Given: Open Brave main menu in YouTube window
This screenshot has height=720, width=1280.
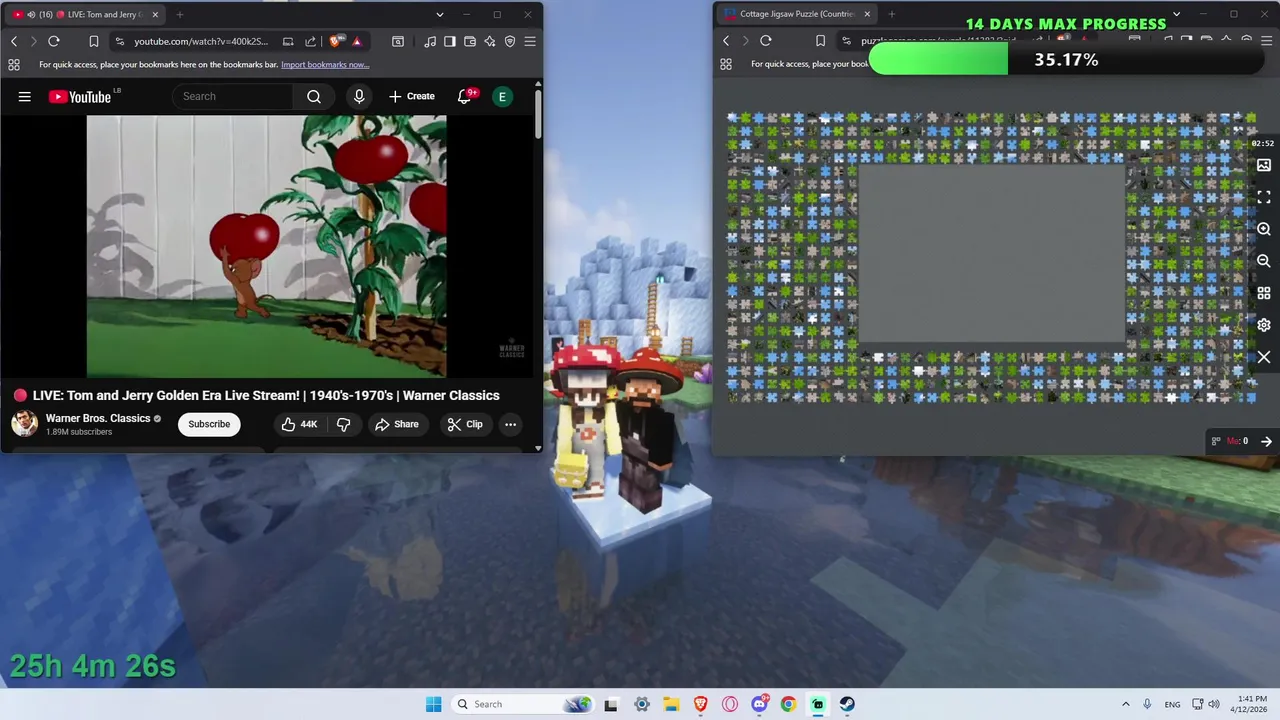Looking at the screenshot, I should pos(530,41).
